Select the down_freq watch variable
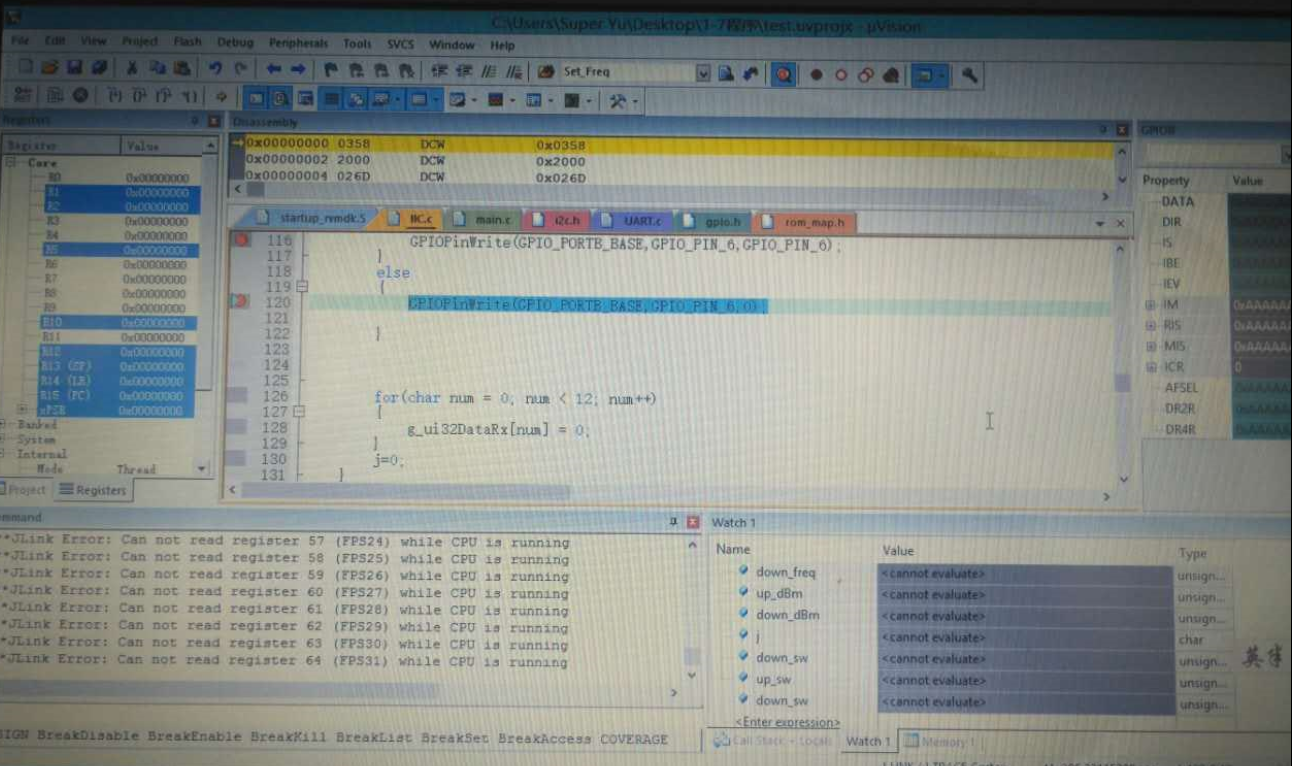This screenshot has height=766, width=1292. coord(785,573)
